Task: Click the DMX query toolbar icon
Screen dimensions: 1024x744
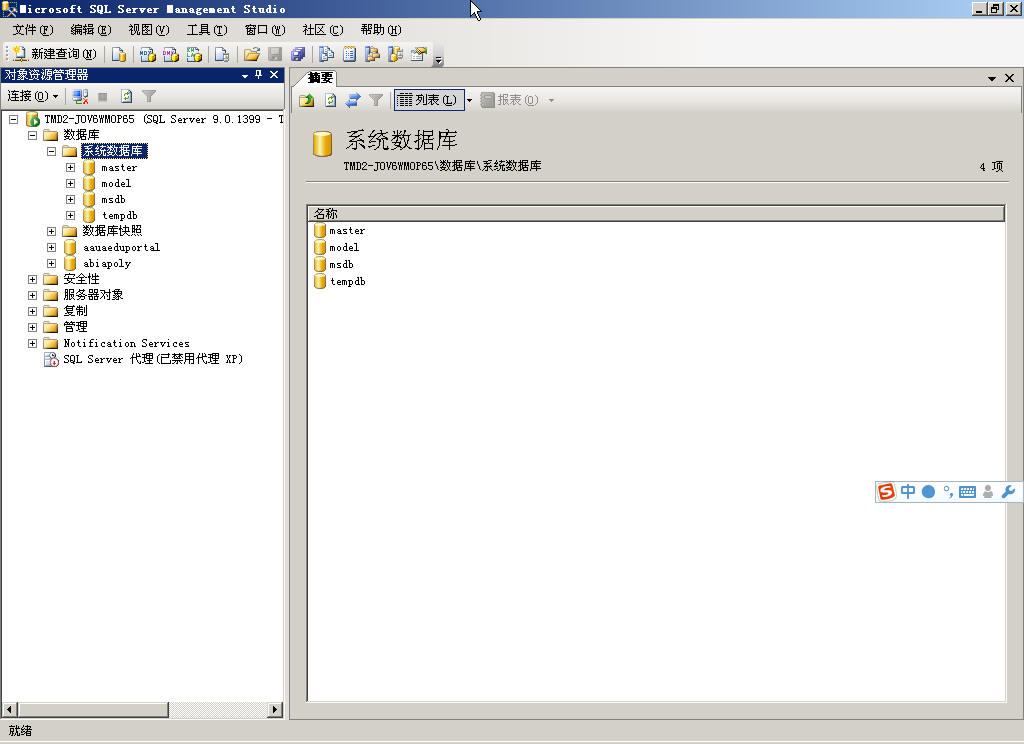Action: 170,54
